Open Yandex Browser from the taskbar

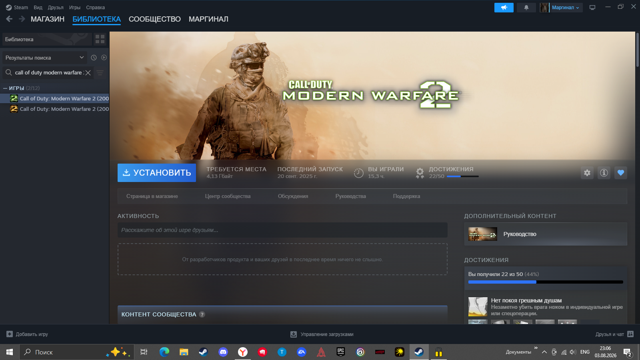(x=242, y=352)
